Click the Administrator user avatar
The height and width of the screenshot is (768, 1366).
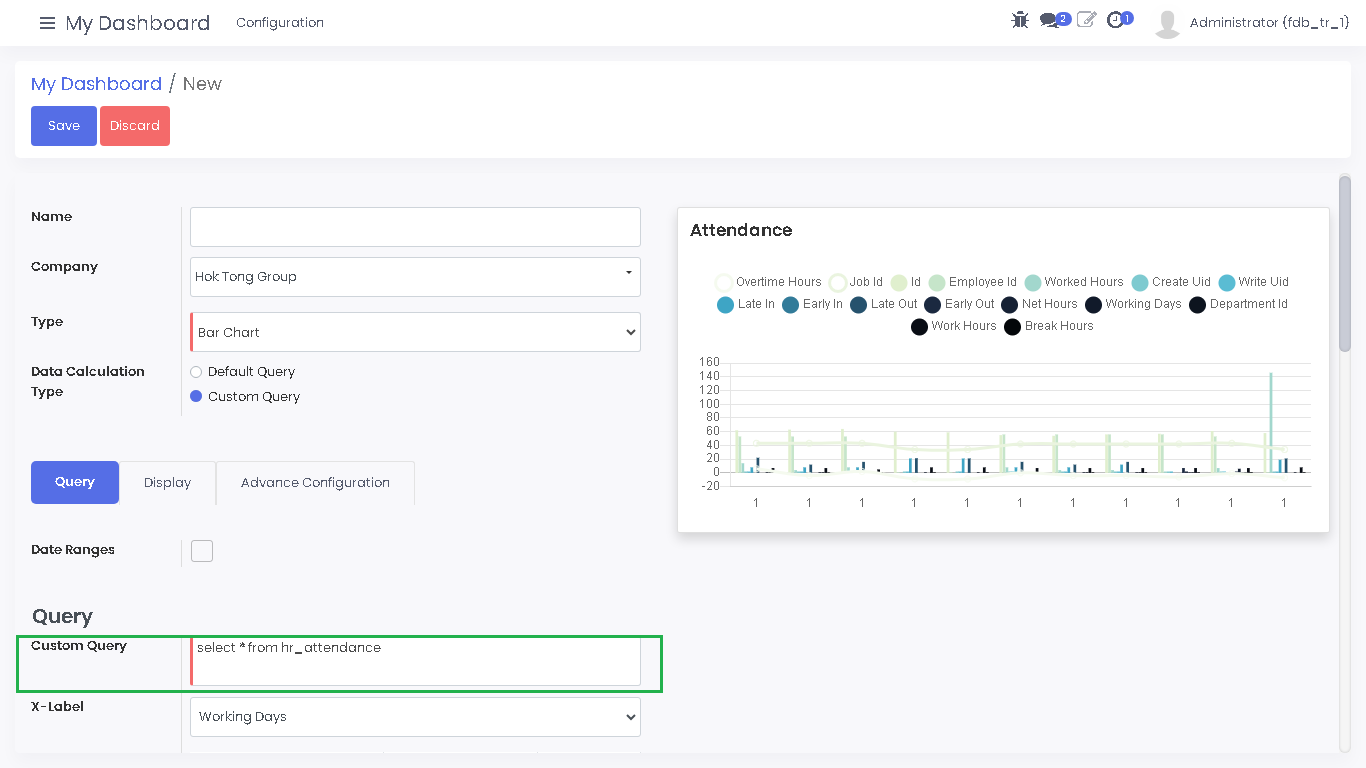click(x=1167, y=23)
